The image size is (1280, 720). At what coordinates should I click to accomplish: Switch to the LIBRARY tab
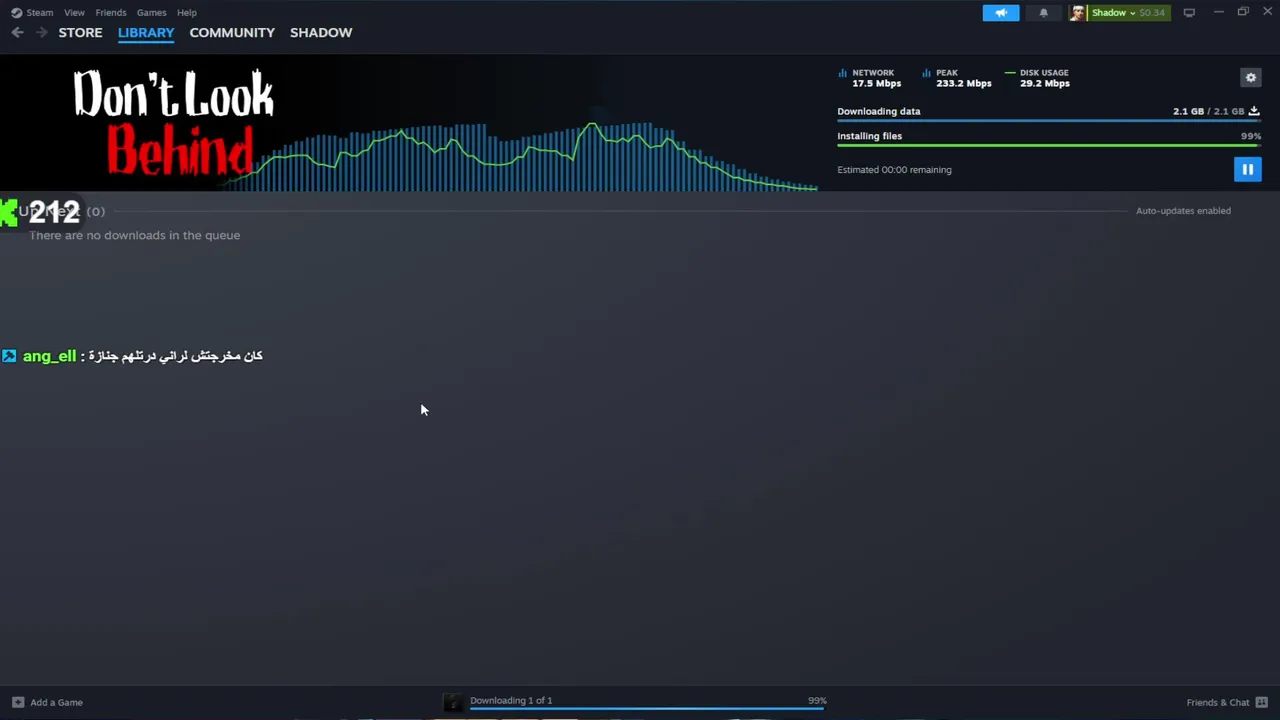146,33
